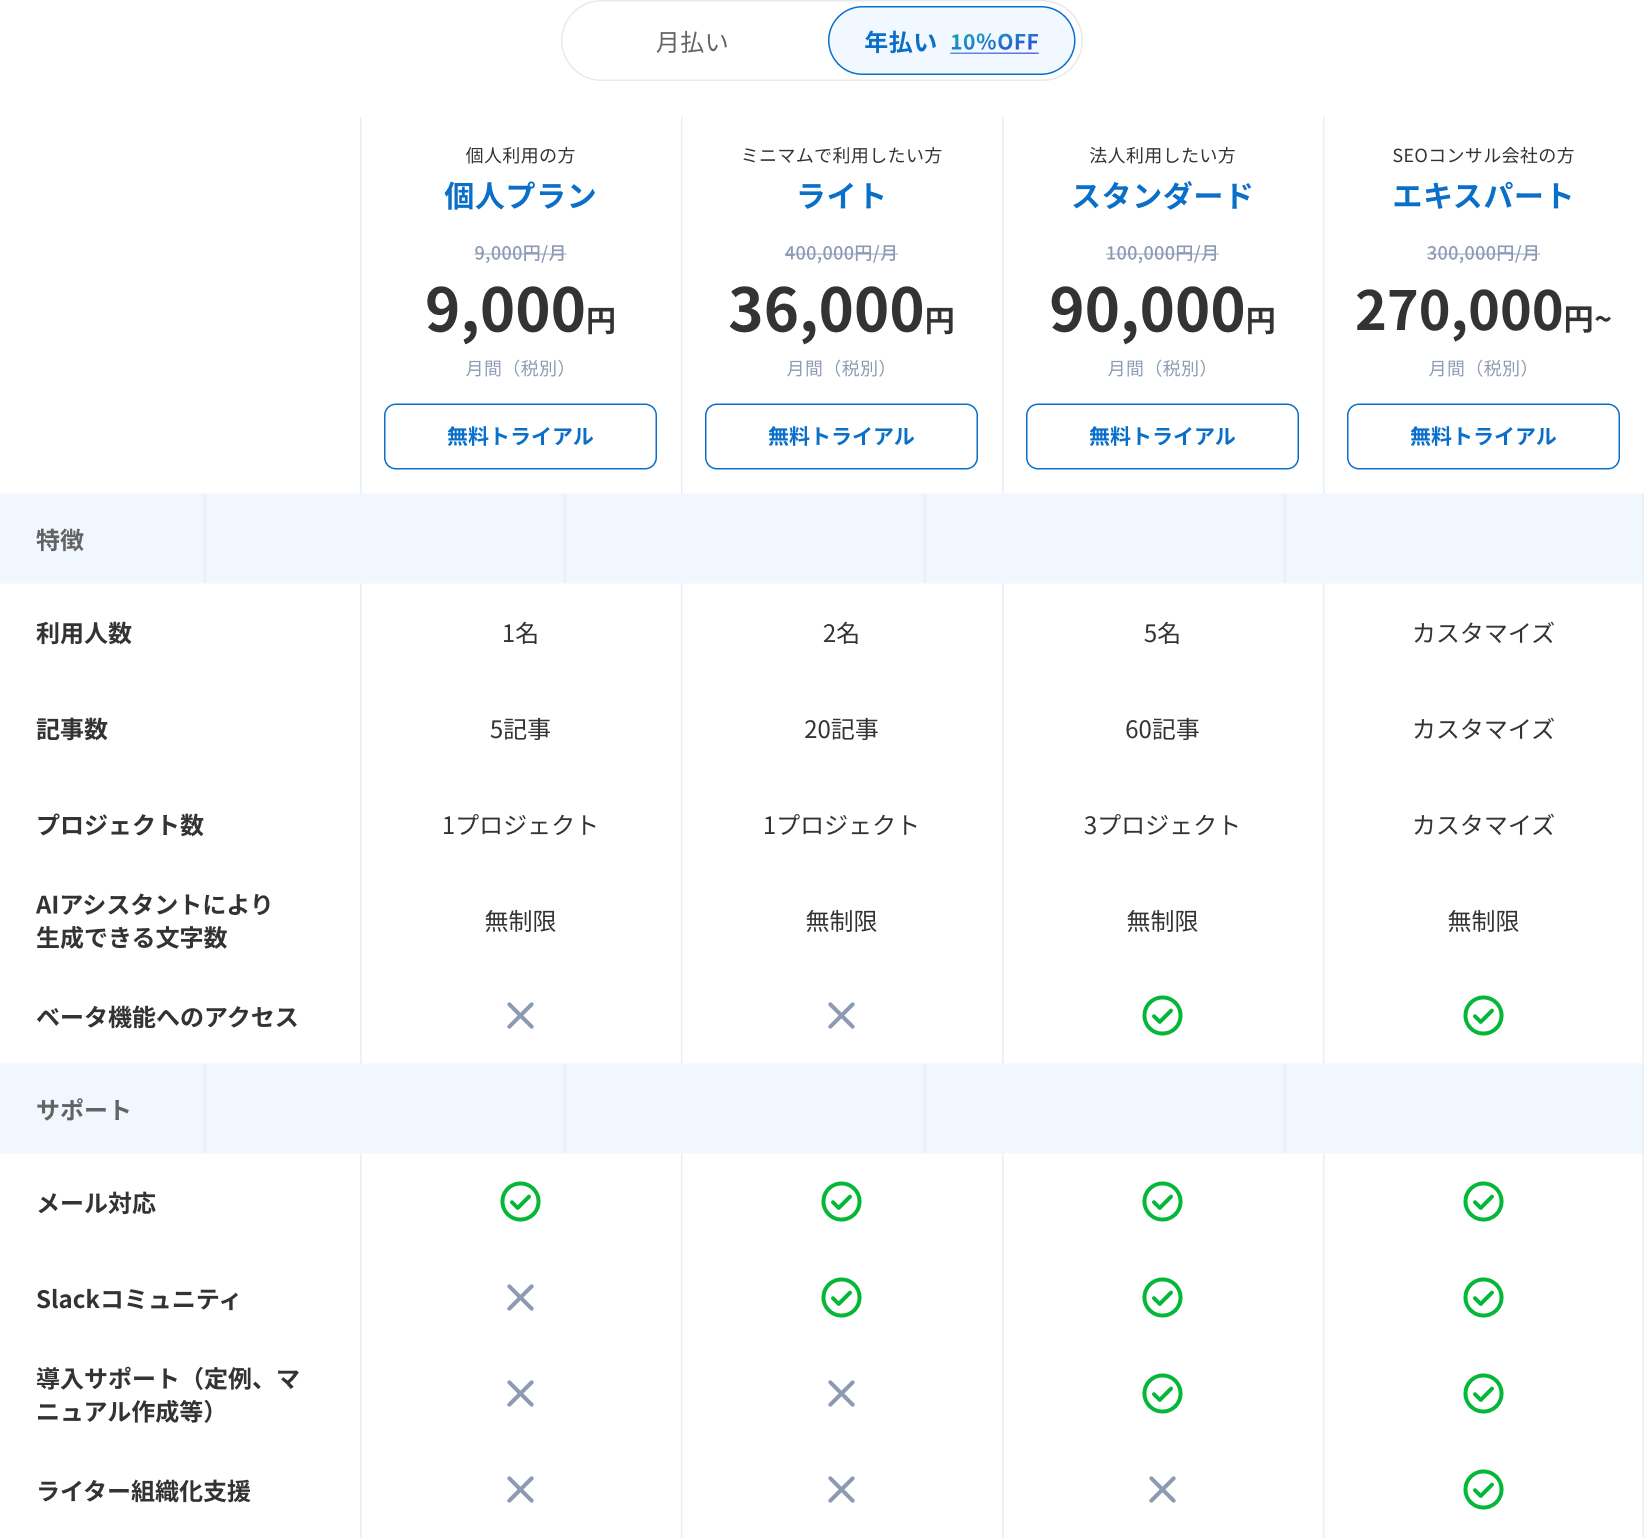Click the 5記事 cell
The image size is (1644, 1538).
tap(520, 730)
